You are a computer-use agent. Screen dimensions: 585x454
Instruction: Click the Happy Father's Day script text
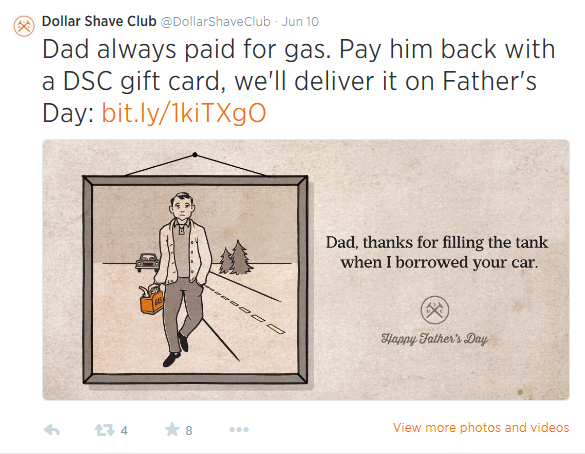pos(435,339)
